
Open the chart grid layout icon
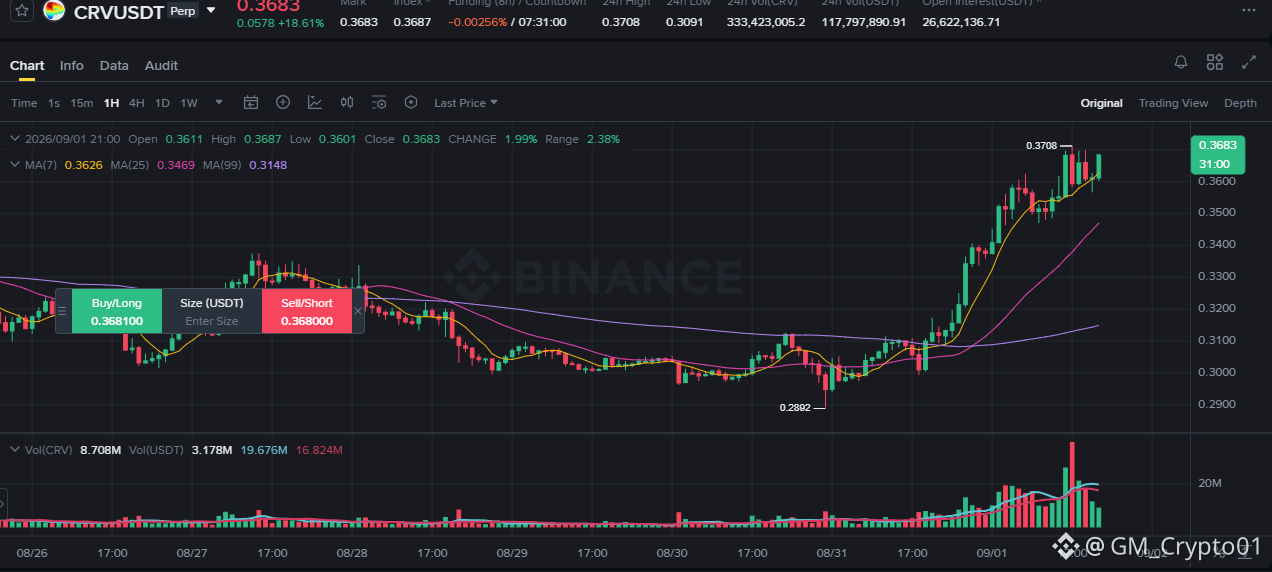pyautogui.click(x=1215, y=63)
